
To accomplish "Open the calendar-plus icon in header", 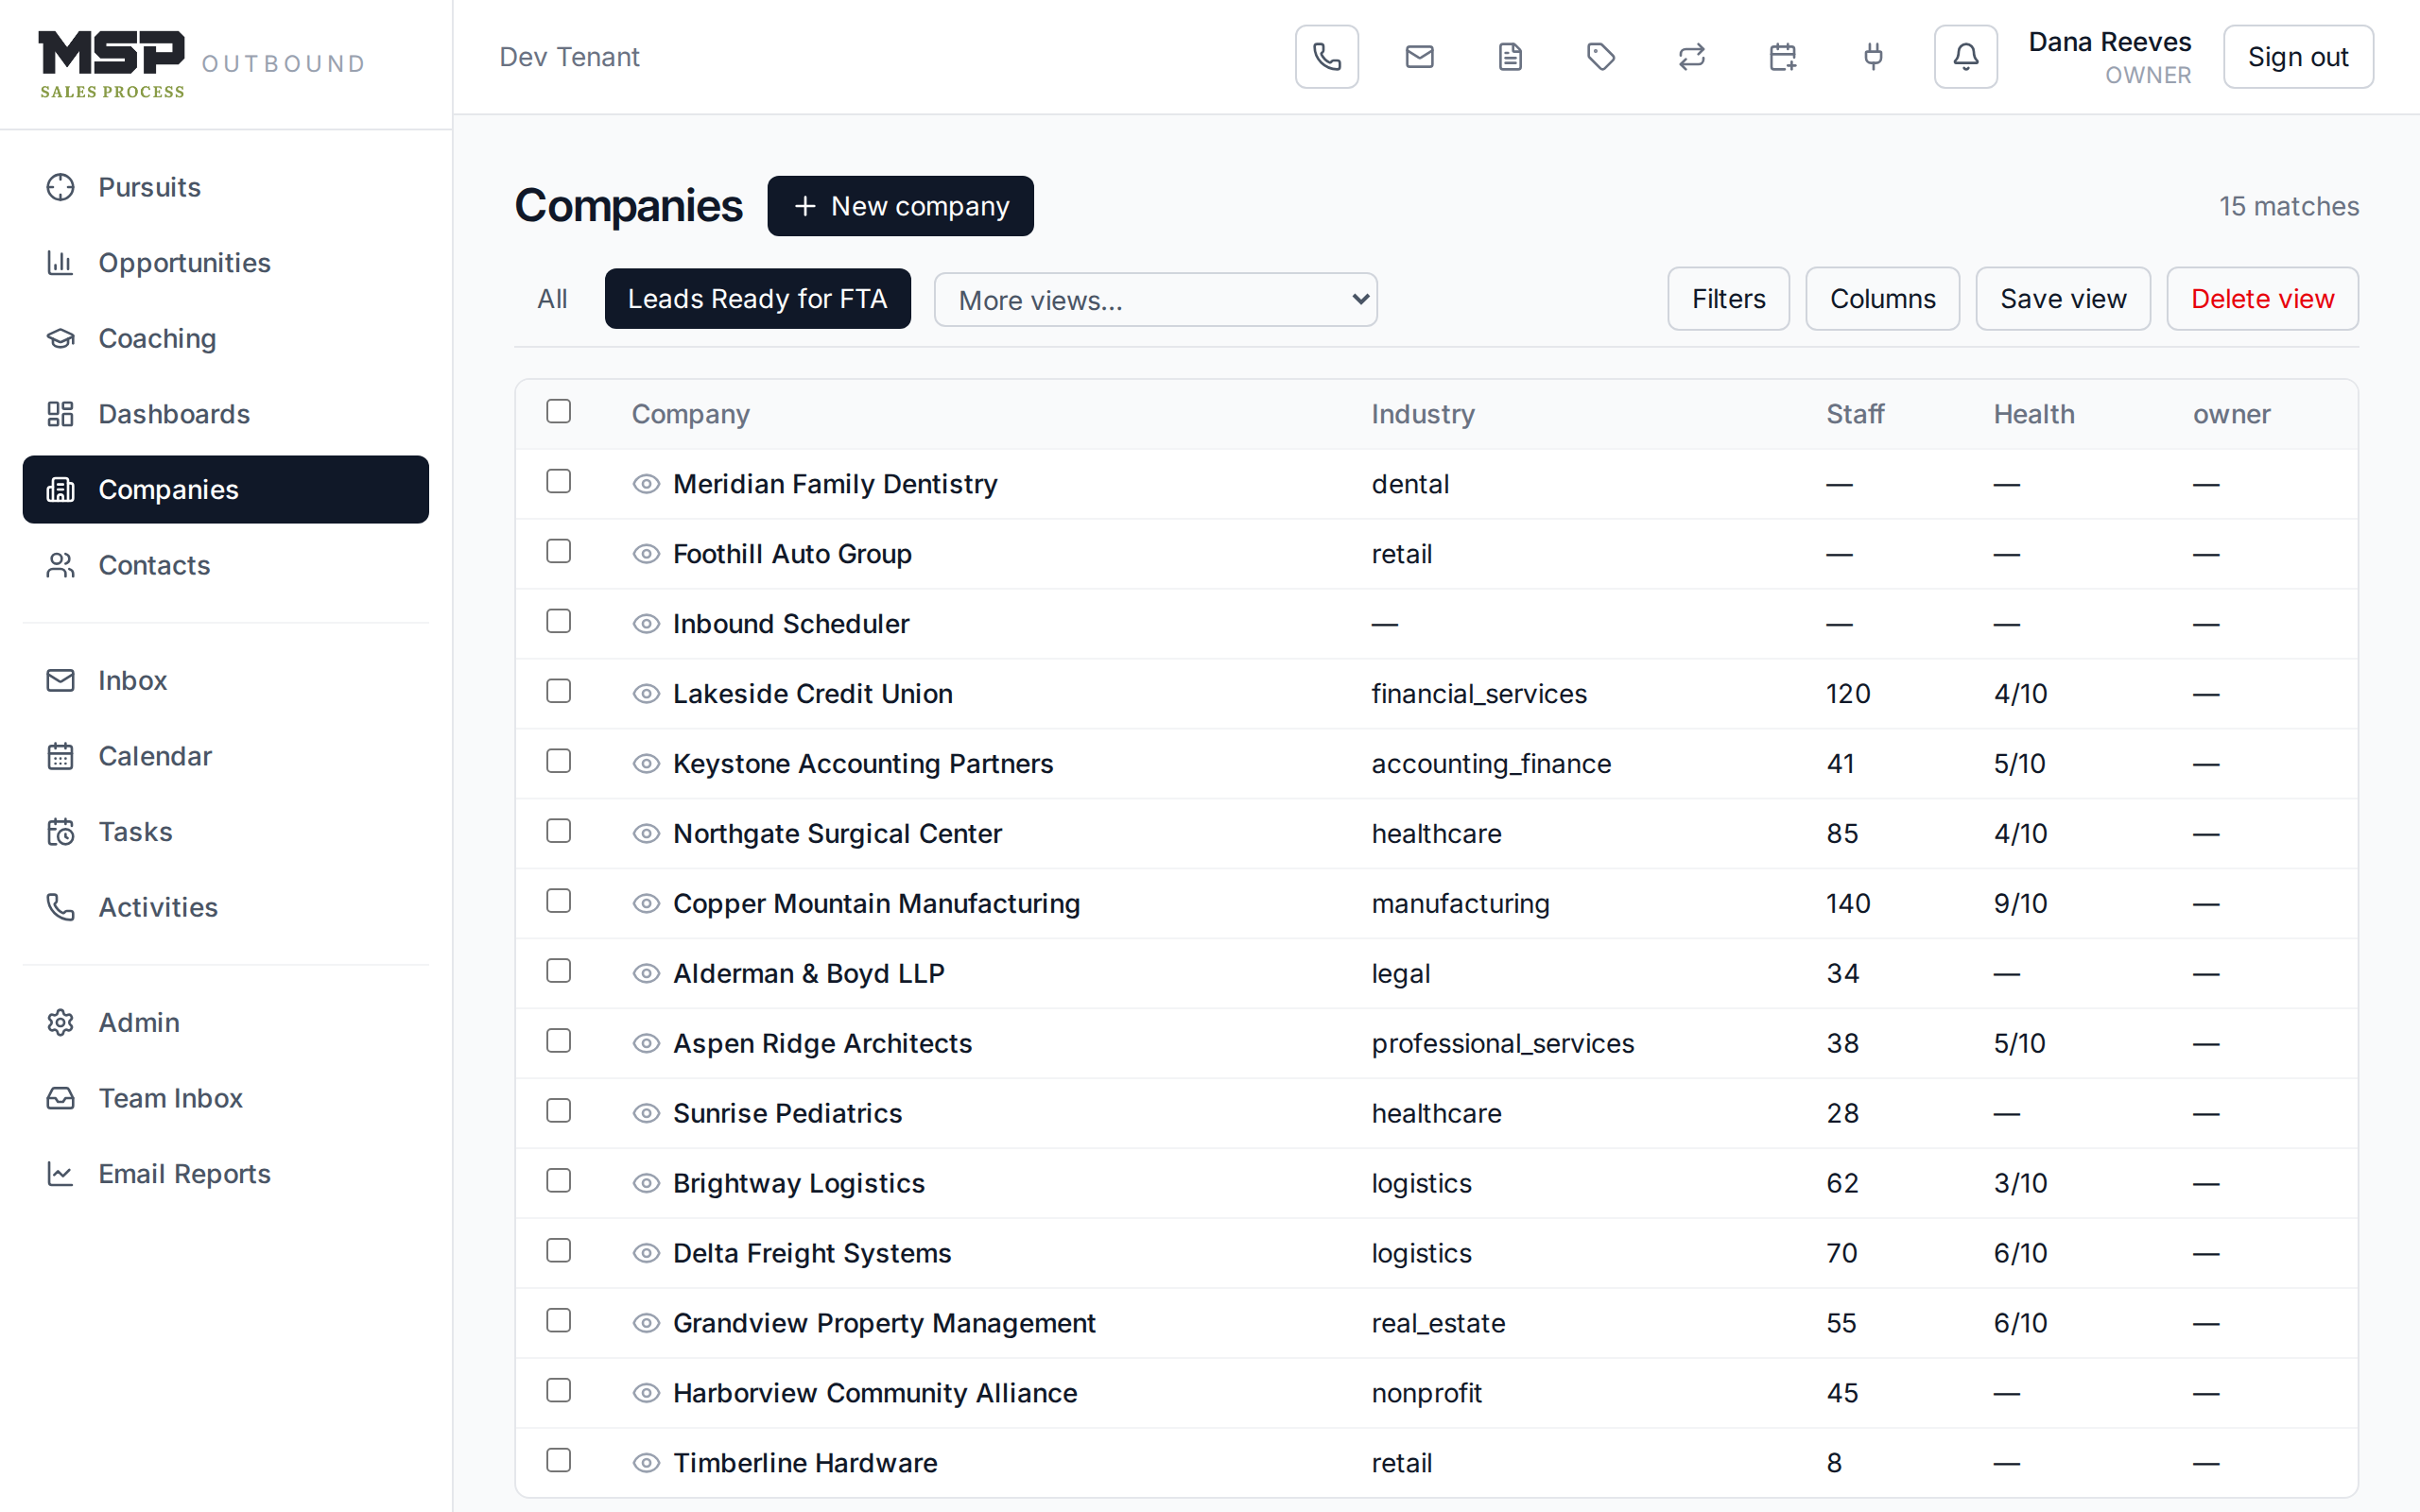I will [x=1783, y=57].
